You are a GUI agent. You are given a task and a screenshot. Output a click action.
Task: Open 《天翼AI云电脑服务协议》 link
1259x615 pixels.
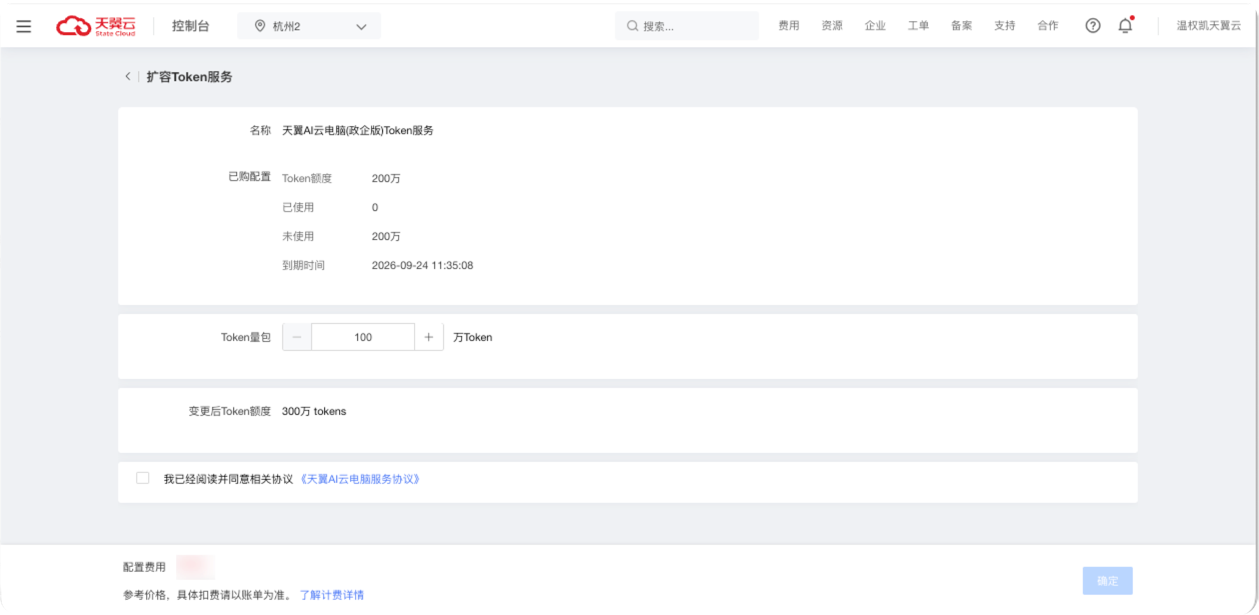360,479
